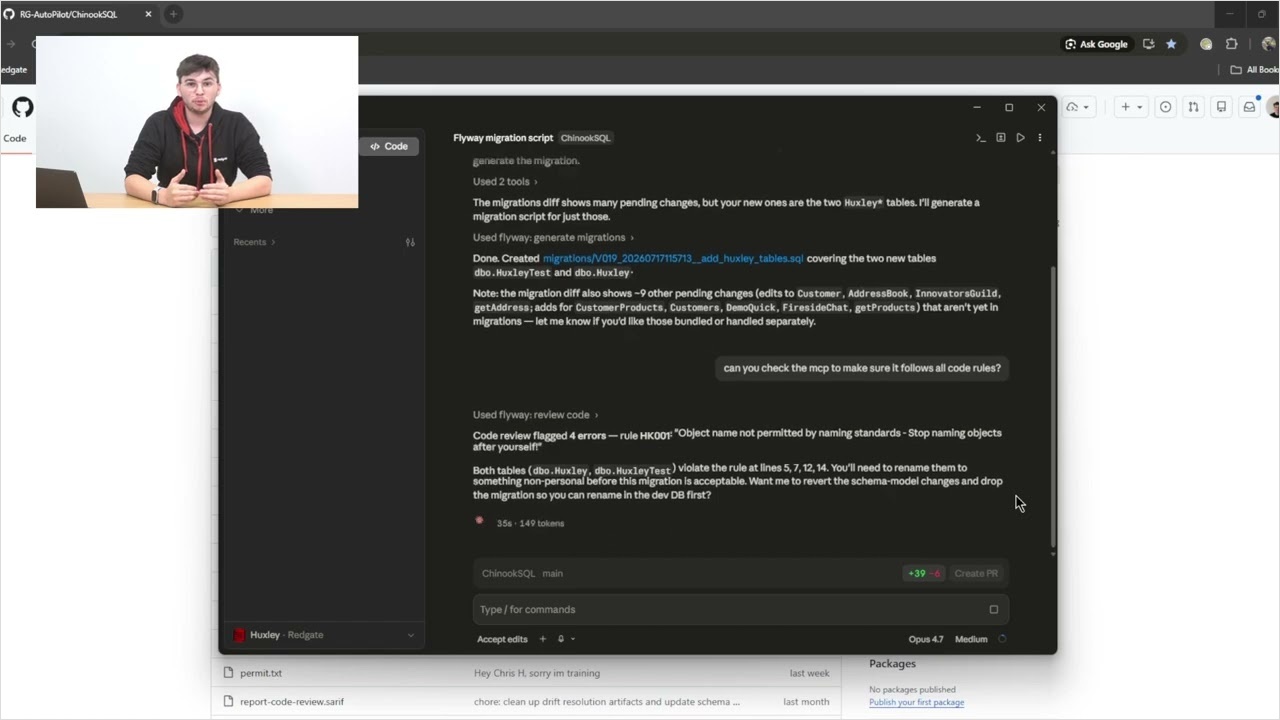Viewport: 1280px width, 720px height.
Task: Open the chore: clean up drift commit message
Action: pyautogui.click(x=607, y=702)
